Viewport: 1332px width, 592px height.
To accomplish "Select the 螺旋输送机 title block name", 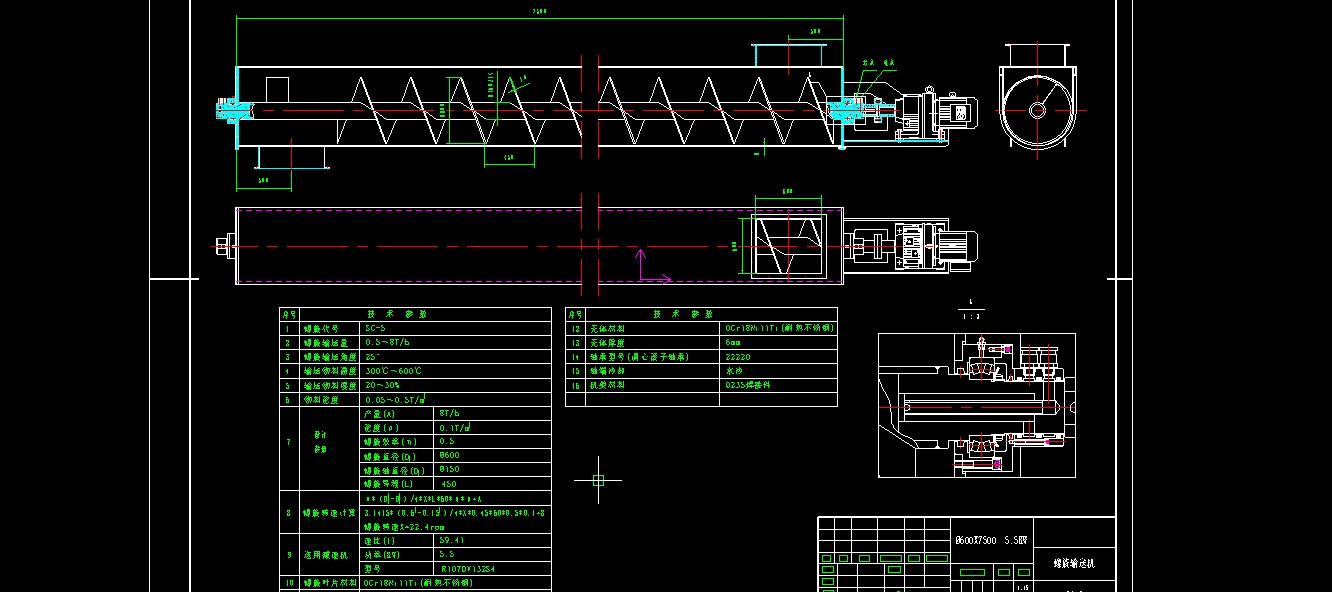I will (1075, 564).
